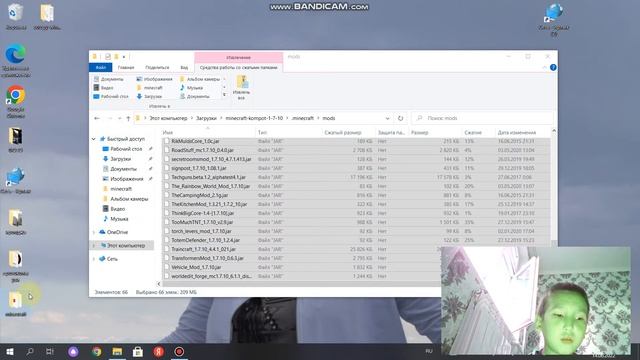The height and width of the screenshot is (360, 640).
Task: Click .minecraft in breadcrumb path
Action: 303,118
